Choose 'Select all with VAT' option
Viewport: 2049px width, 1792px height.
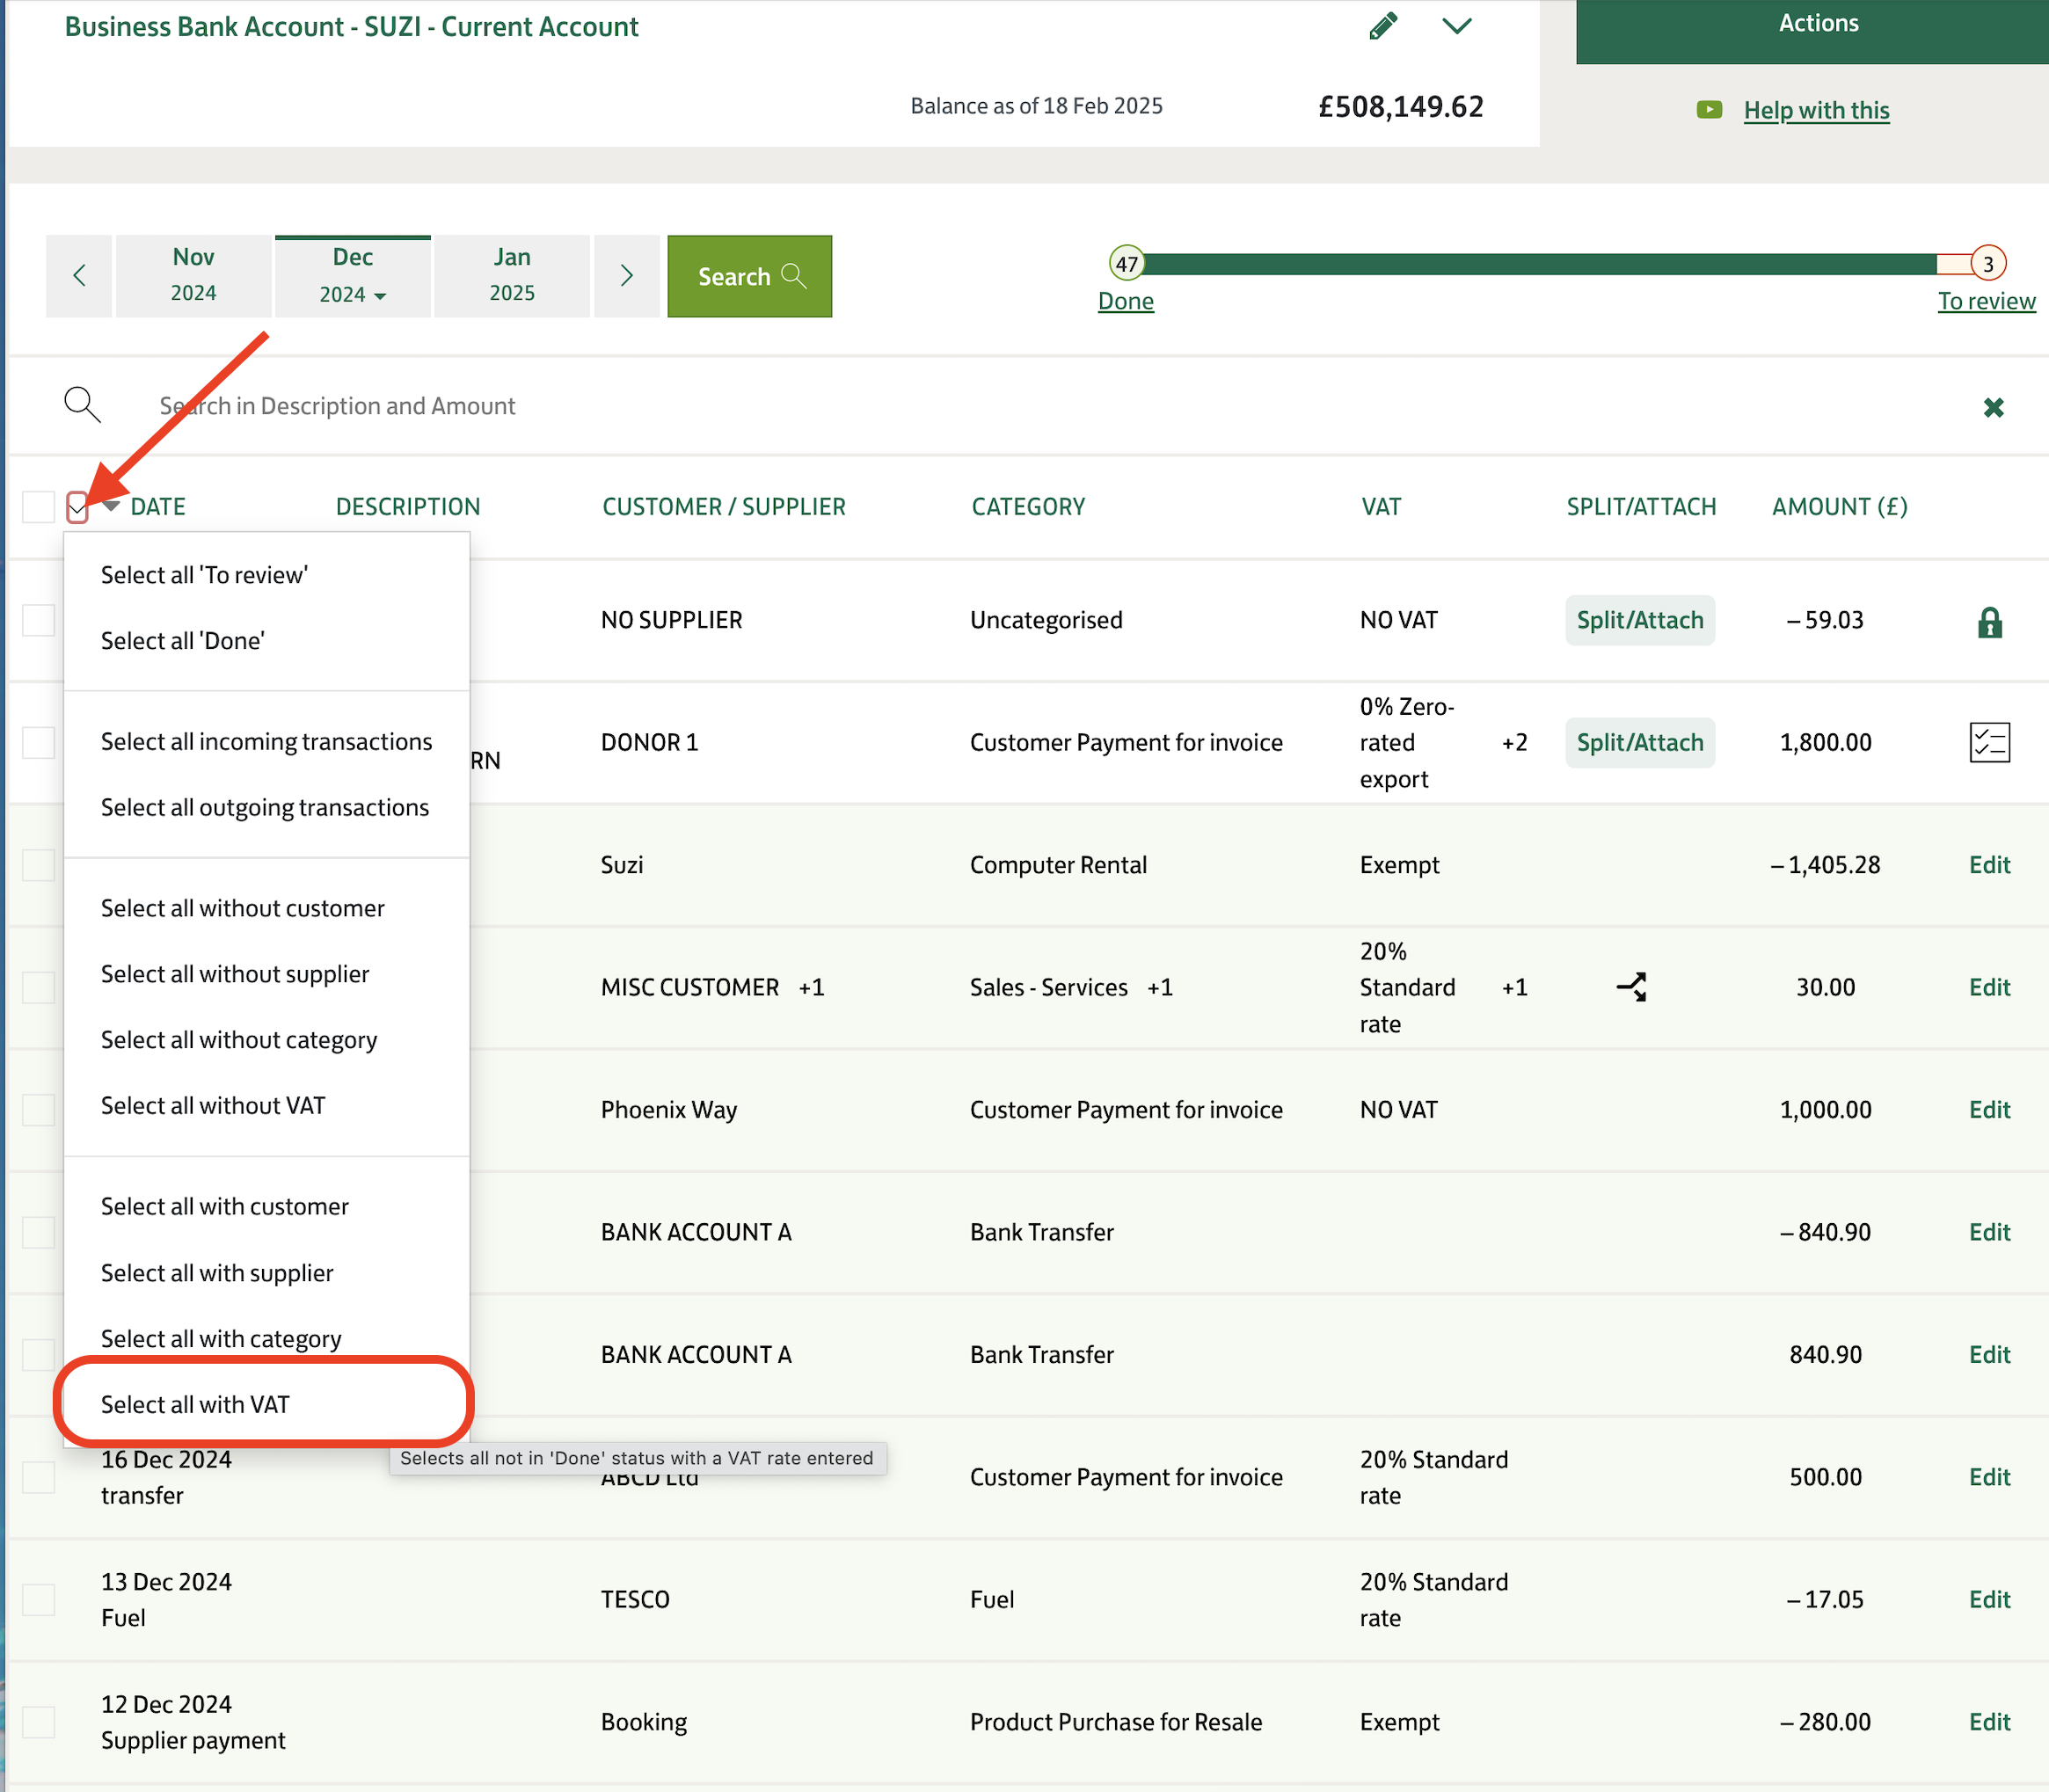(x=195, y=1404)
